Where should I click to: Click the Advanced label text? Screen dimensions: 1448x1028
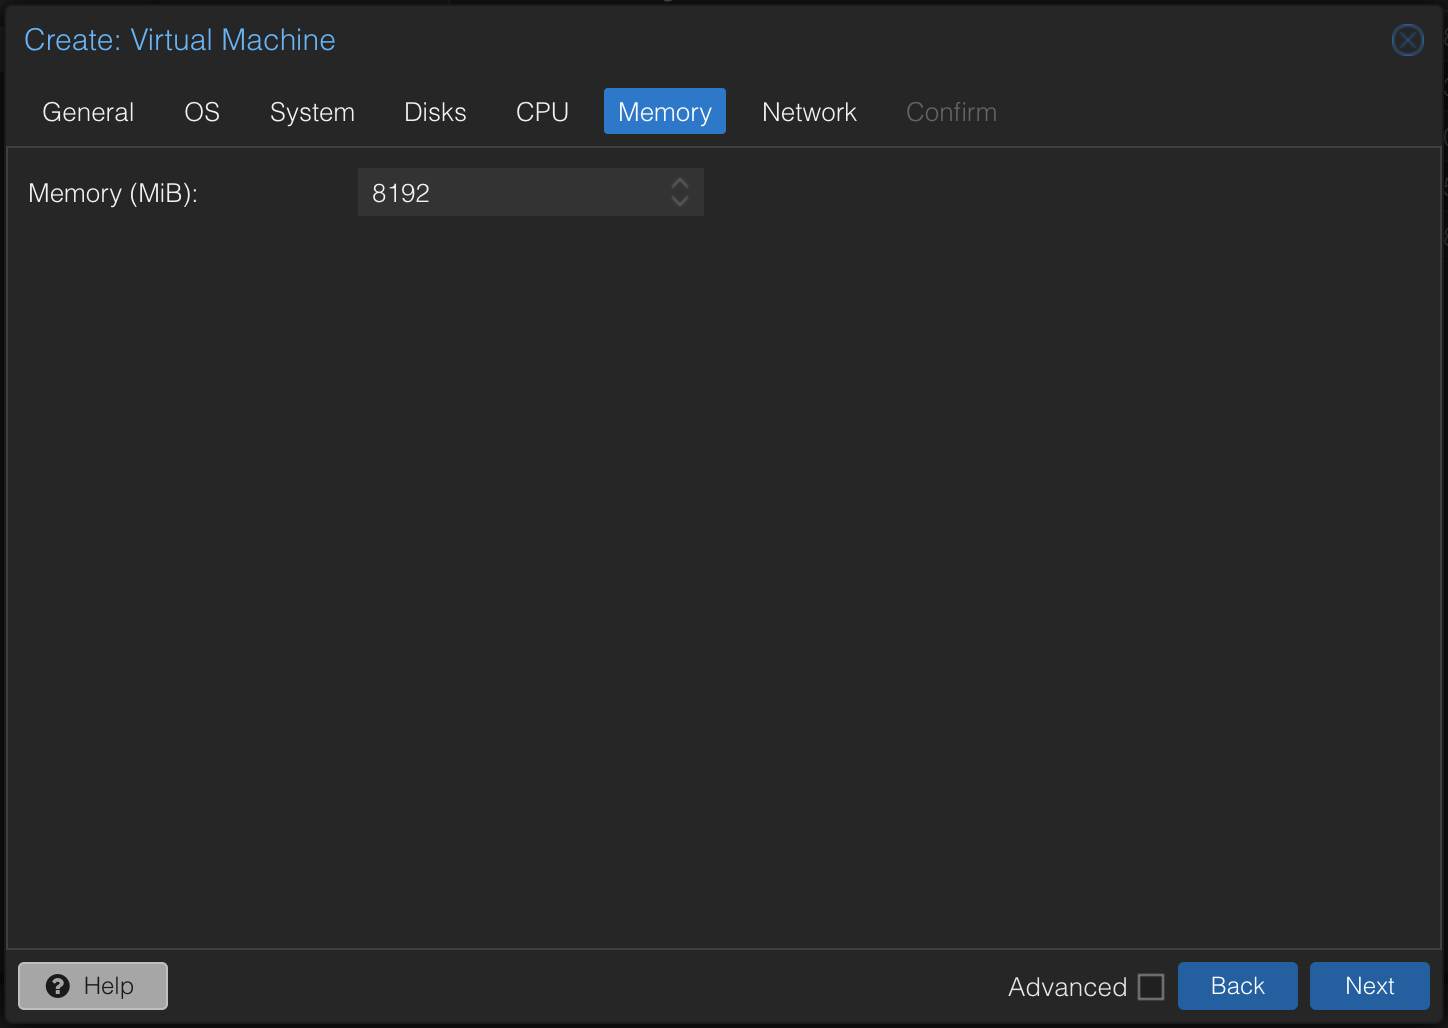[x=1067, y=986]
